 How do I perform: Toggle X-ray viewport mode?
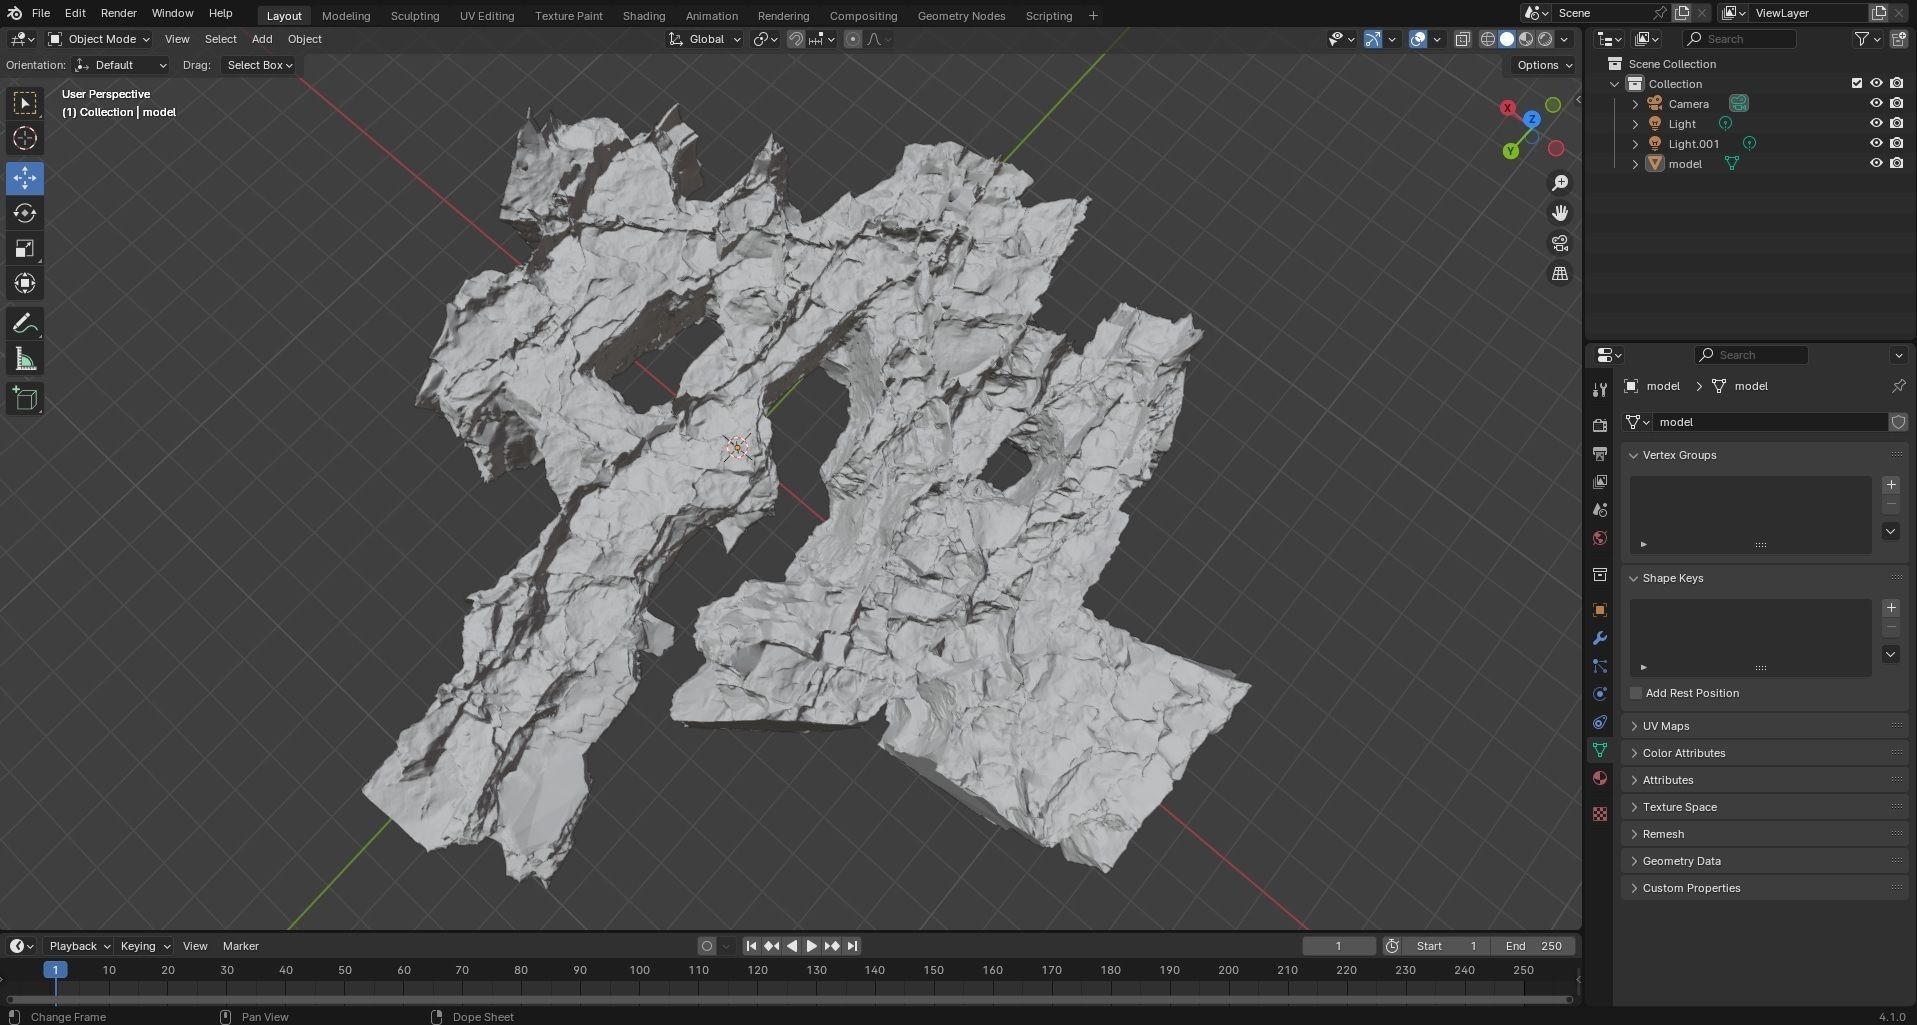(x=1462, y=39)
